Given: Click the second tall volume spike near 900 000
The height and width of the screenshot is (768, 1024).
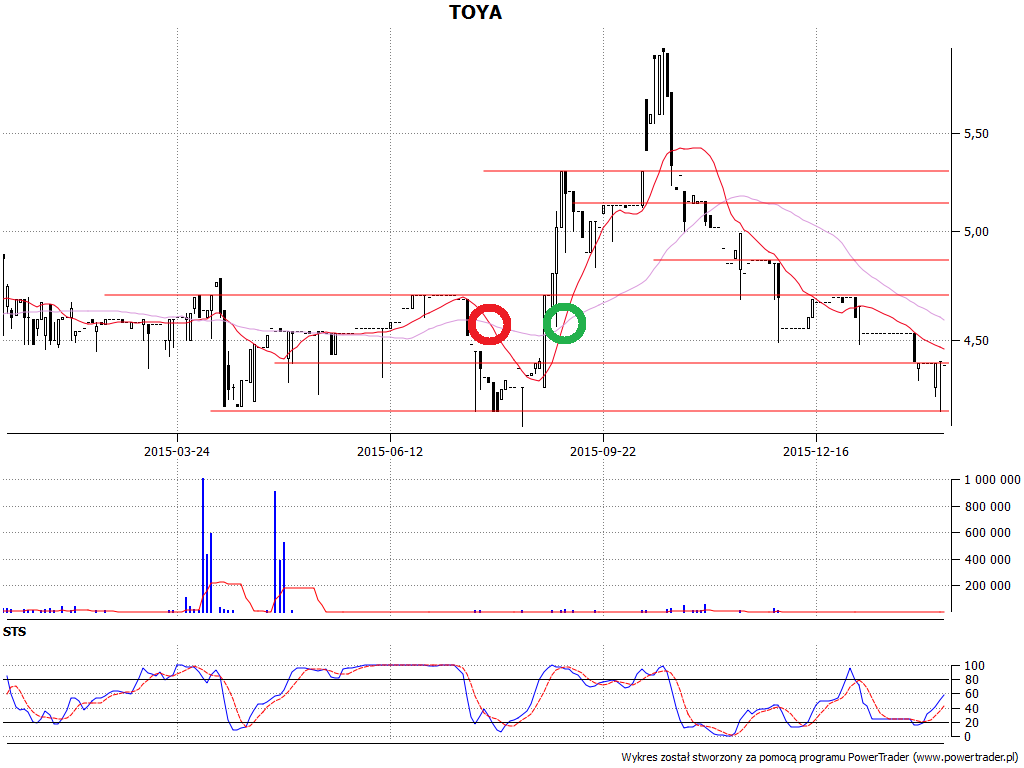Looking at the screenshot, I should tap(275, 552).
